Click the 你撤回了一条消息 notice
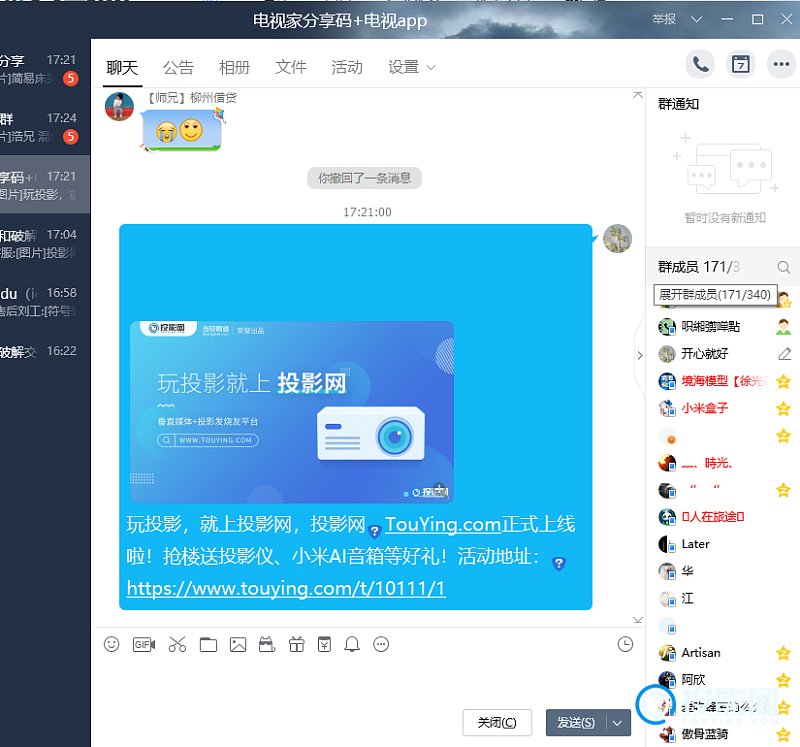The width and height of the screenshot is (800, 747). pyautogui.click(x=364, y=178)
